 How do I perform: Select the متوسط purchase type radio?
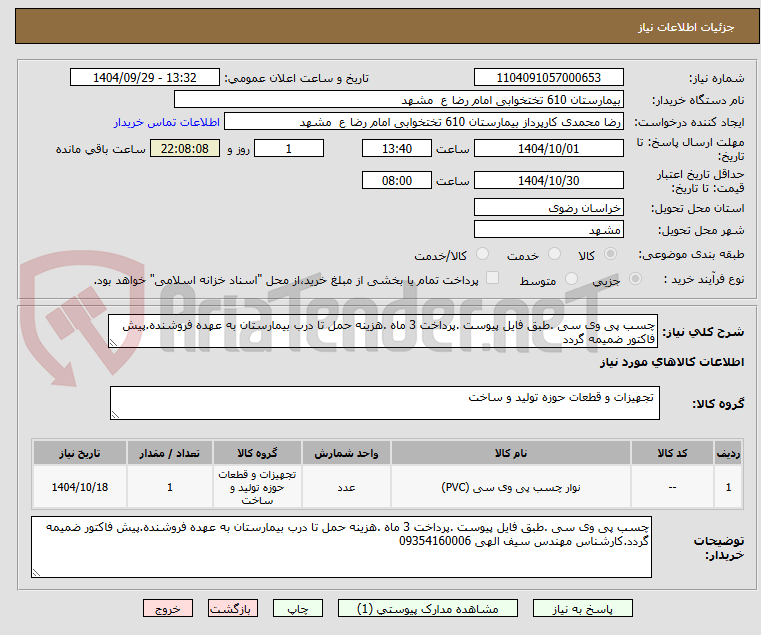coord(571,279)
